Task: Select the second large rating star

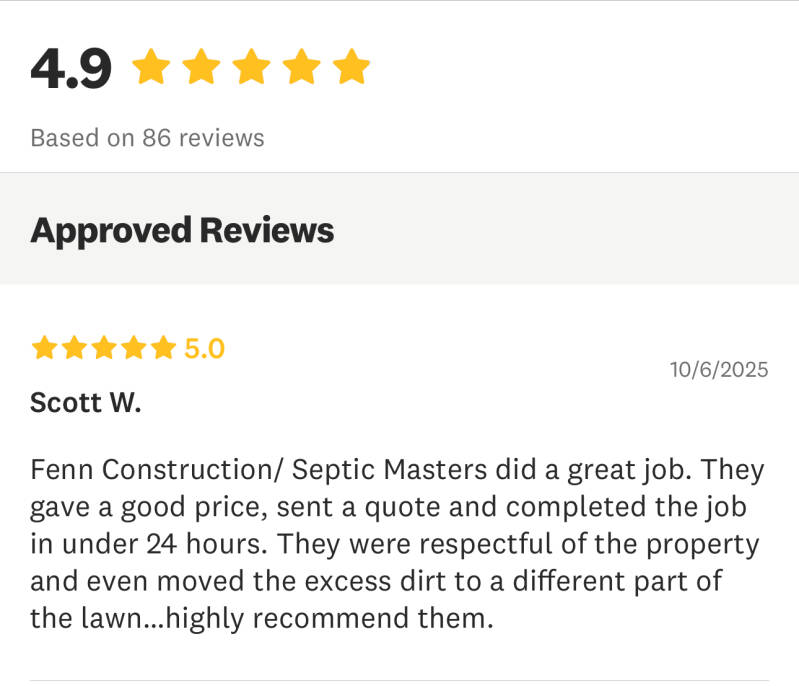Action: tap(201, 68)
